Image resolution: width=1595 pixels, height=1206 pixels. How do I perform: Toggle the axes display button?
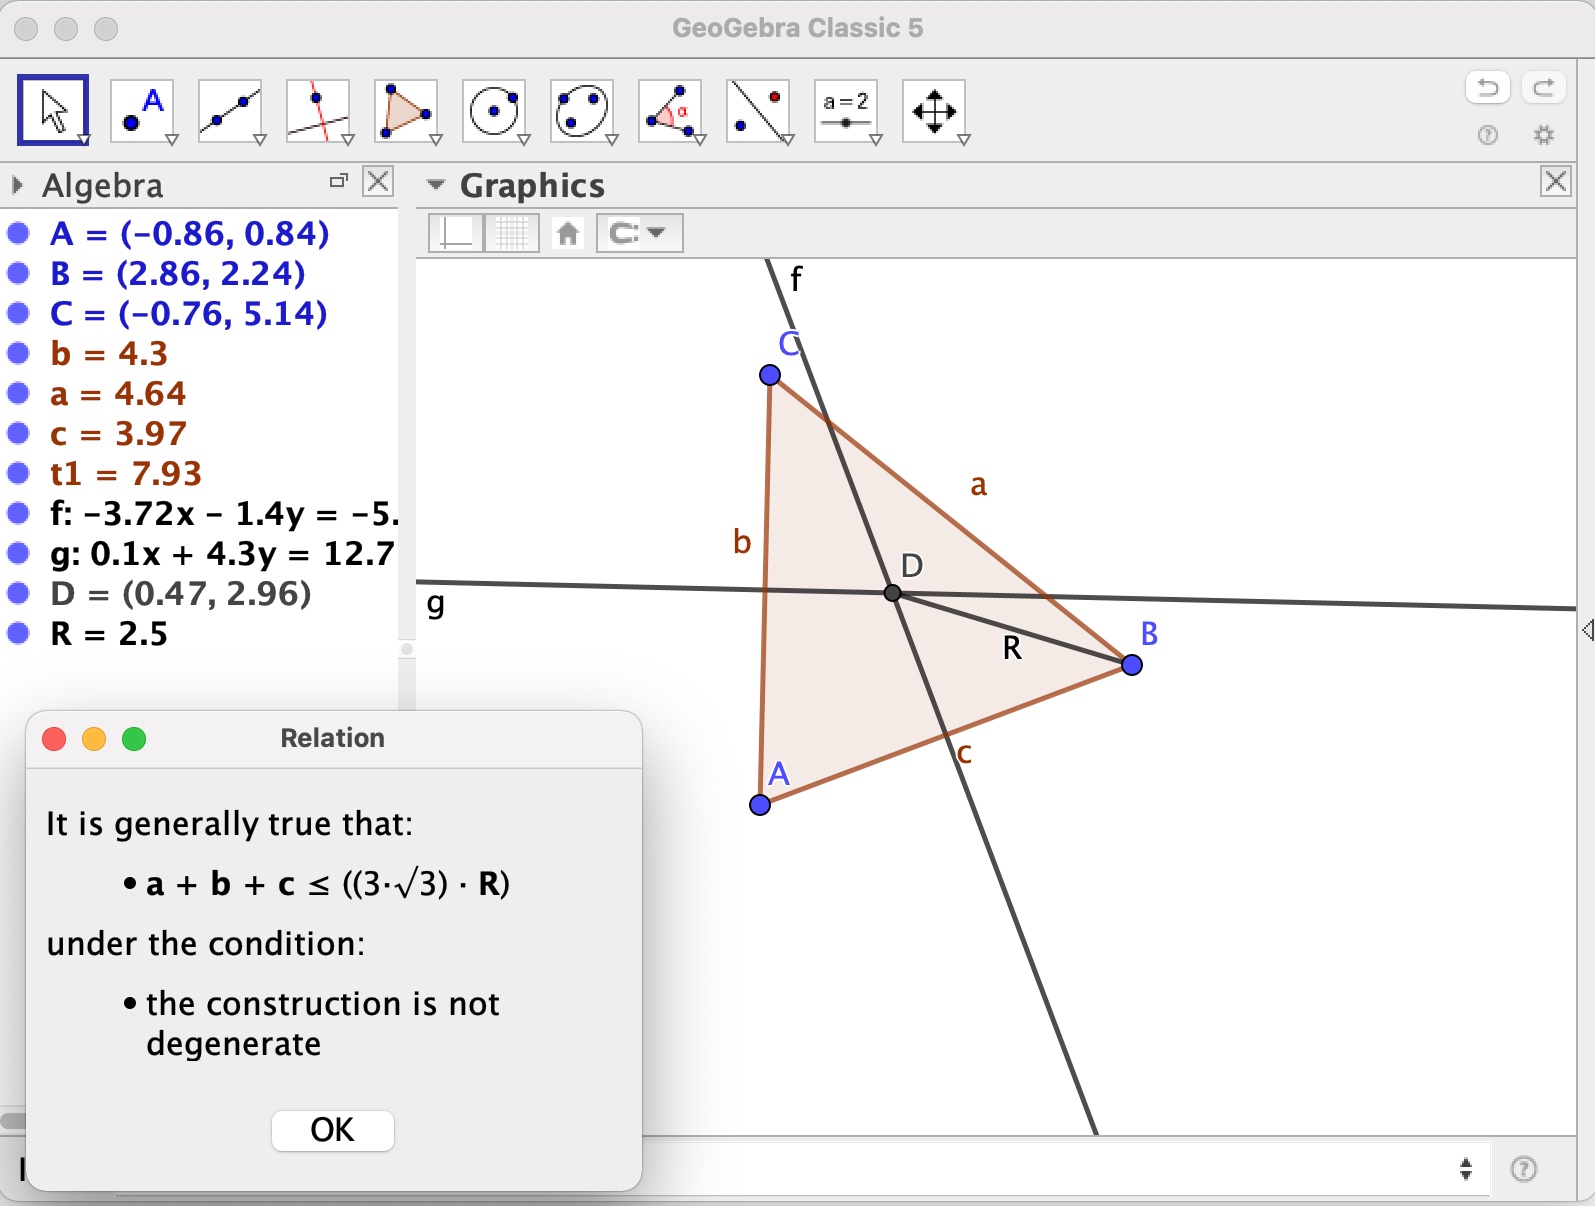(x=456, y=233)
